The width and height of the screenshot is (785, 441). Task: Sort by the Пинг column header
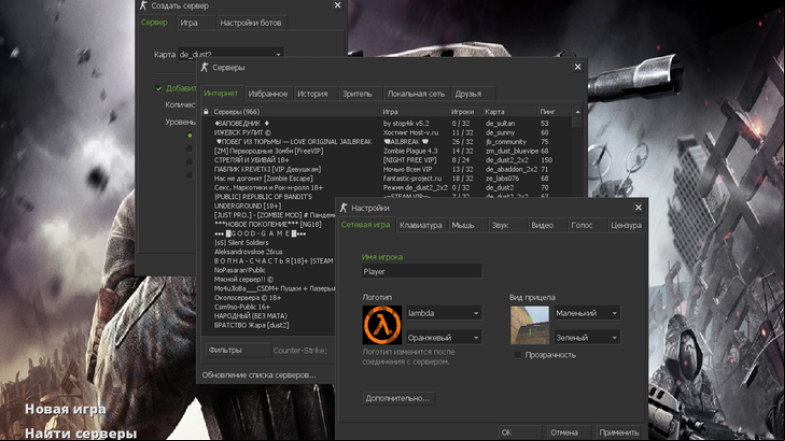tap(553, 112)
